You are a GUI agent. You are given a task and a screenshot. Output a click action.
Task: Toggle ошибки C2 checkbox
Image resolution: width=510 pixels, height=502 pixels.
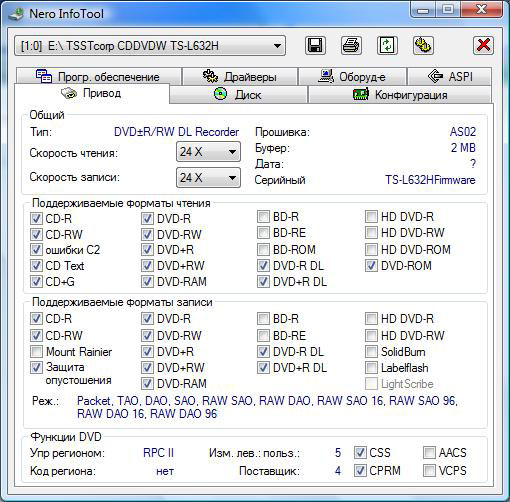tap(36, 250)
